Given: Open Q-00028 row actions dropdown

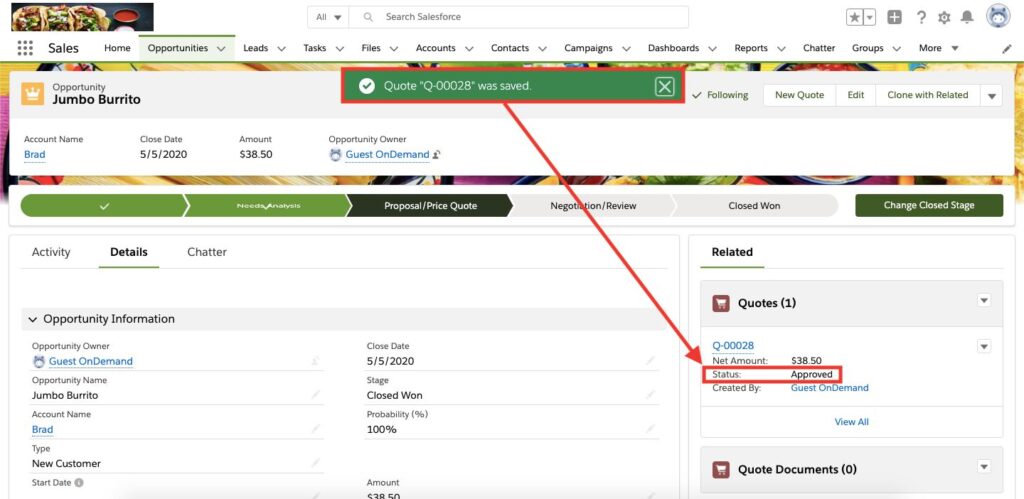Looking at the screenshot, I should pyautogui.click(x=984, y=346).
